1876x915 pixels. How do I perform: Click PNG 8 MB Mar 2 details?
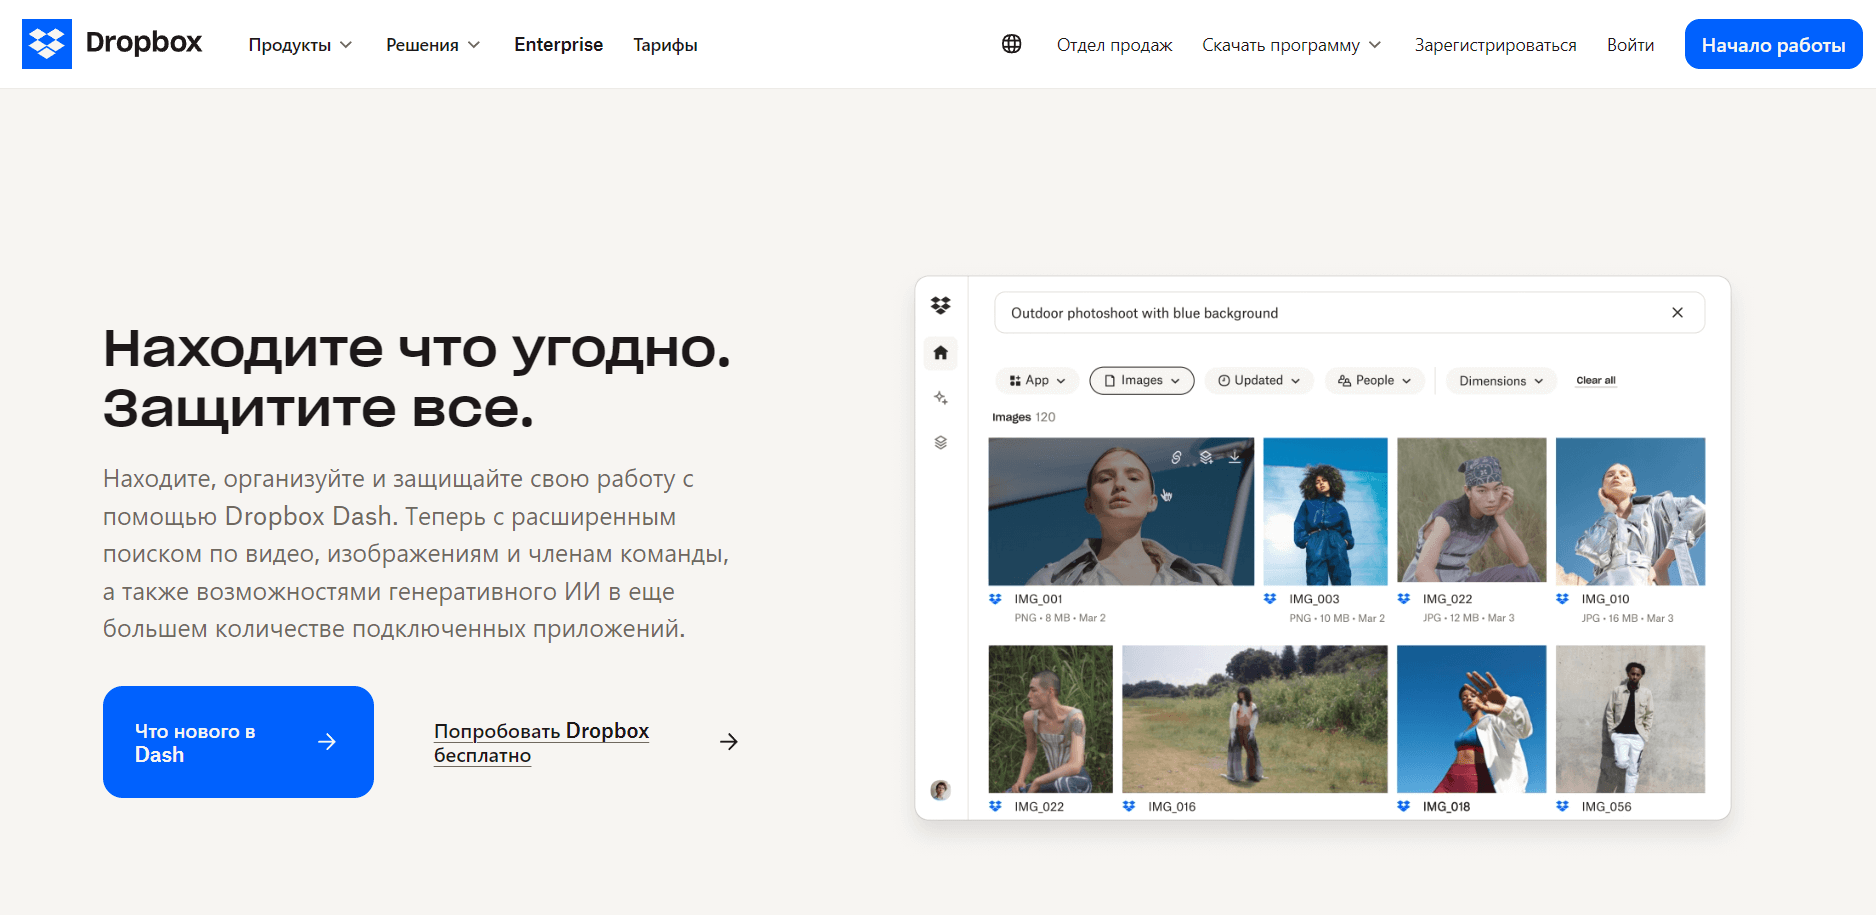coord(1060,618)
